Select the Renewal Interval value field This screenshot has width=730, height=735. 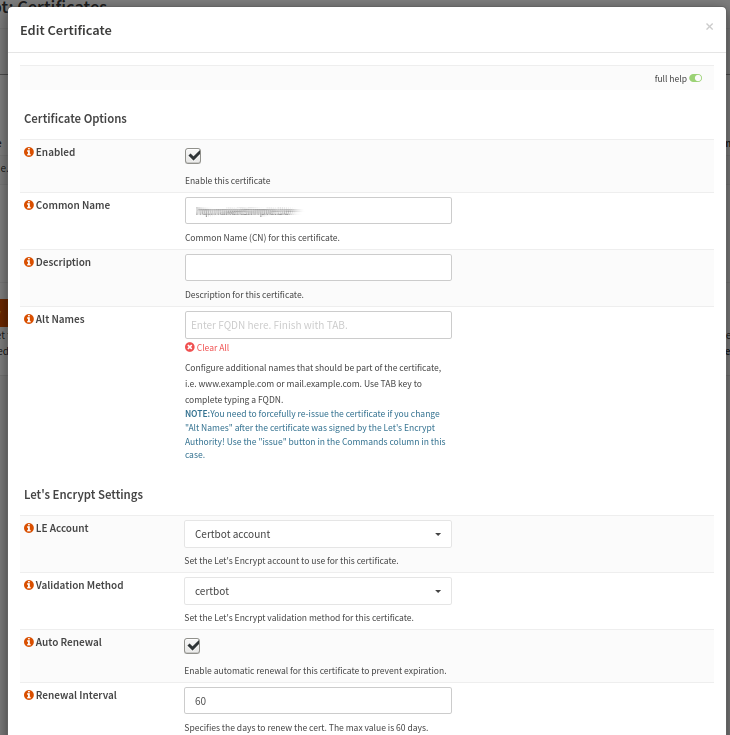[x=318, y=700]
